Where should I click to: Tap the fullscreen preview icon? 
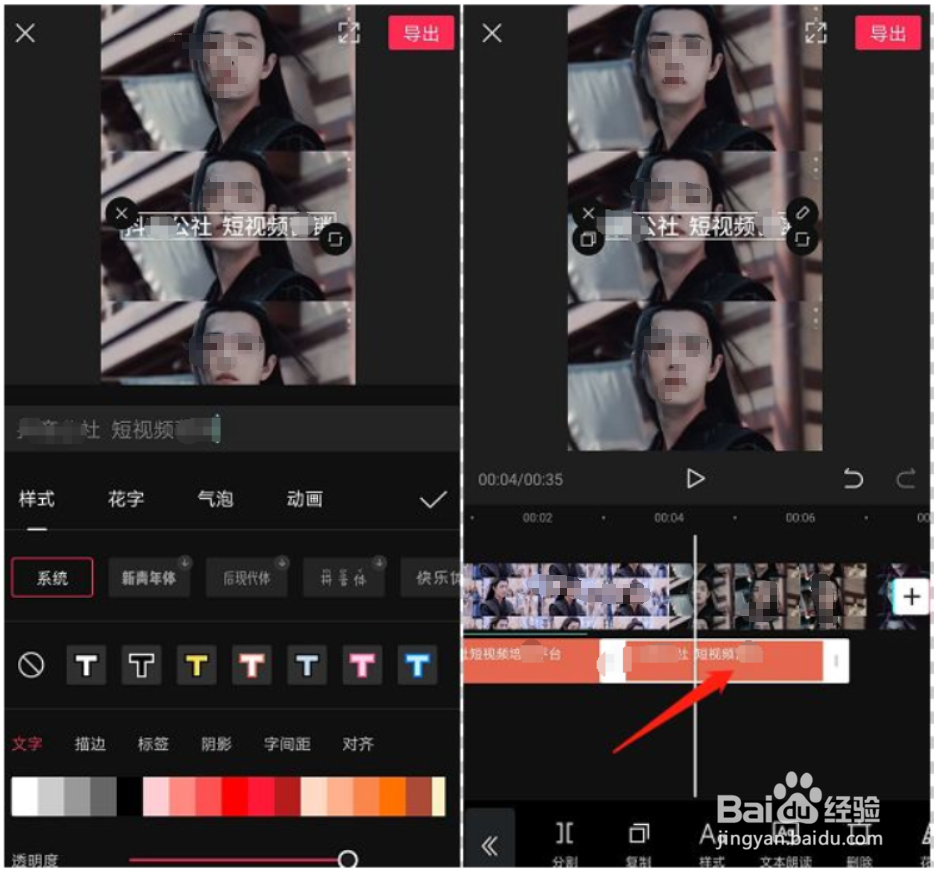(817, 33)
